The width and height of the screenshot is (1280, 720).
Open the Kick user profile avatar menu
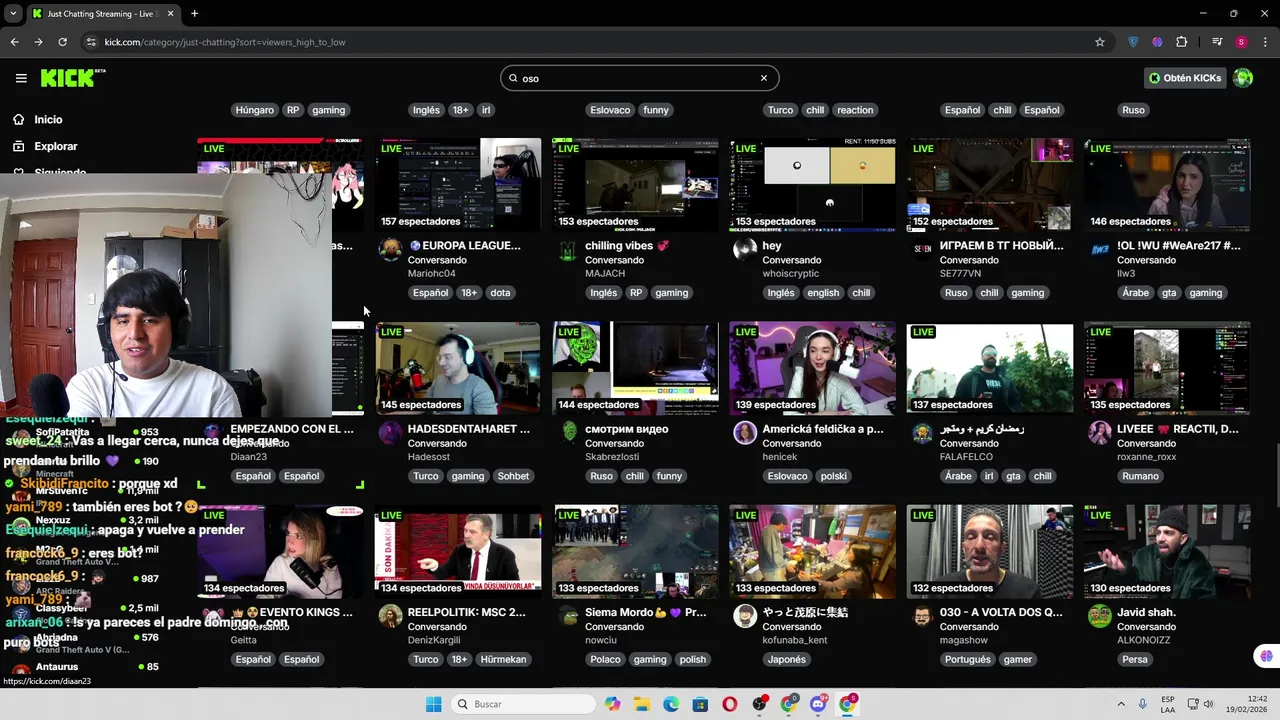click(1243, 78)
